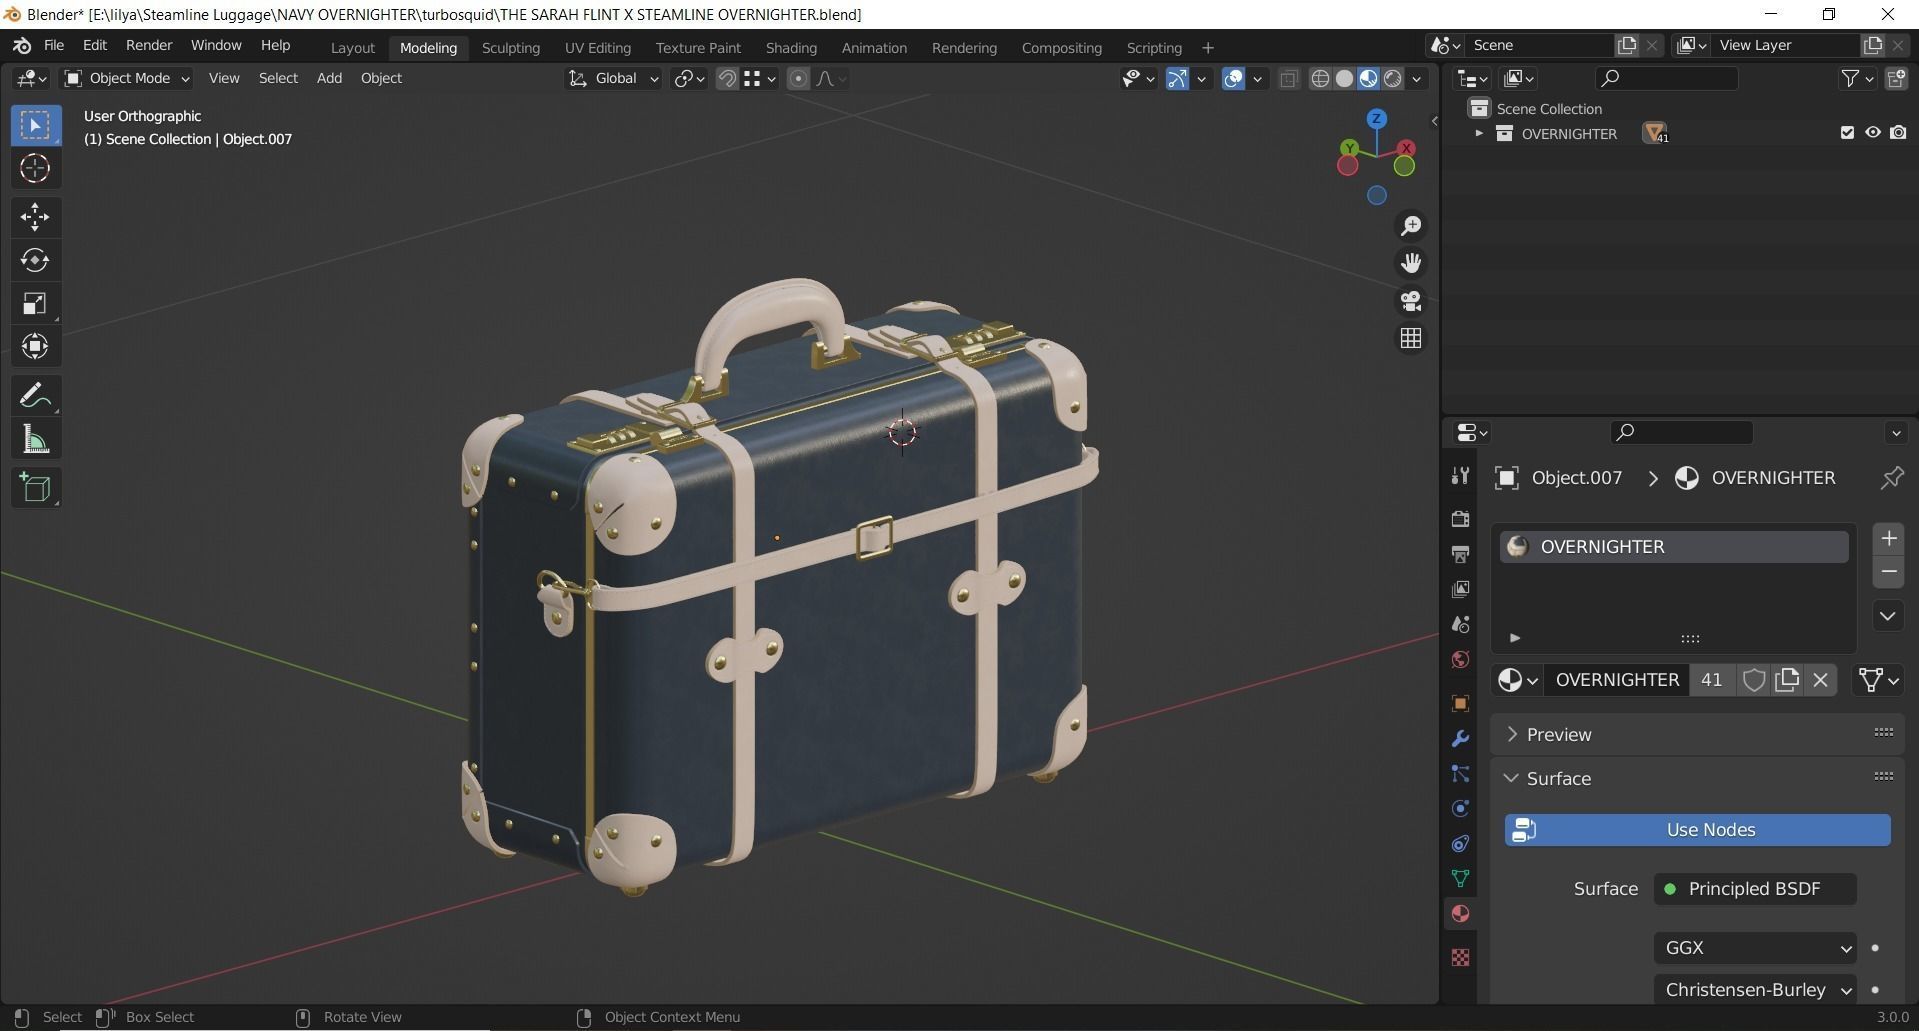The image size is (1919, 1031).
Task: Choose the Rotate tool
Action: point(35,260)
